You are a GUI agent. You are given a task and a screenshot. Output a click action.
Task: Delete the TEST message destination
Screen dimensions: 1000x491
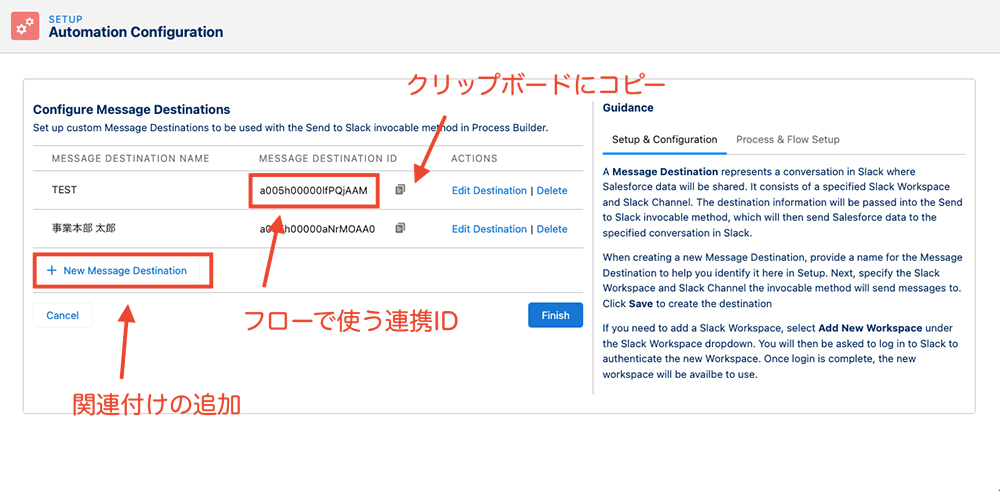click(x=552, y=191)
